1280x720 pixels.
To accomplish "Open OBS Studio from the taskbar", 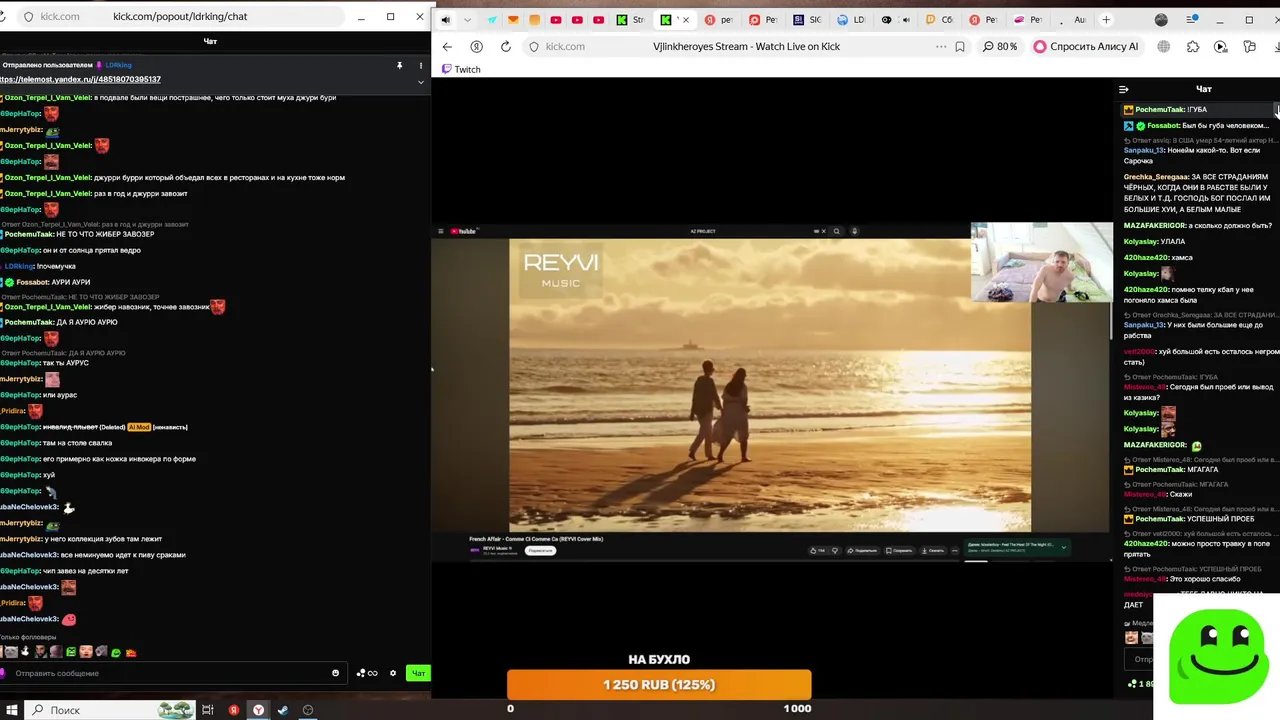I will 308,710.
